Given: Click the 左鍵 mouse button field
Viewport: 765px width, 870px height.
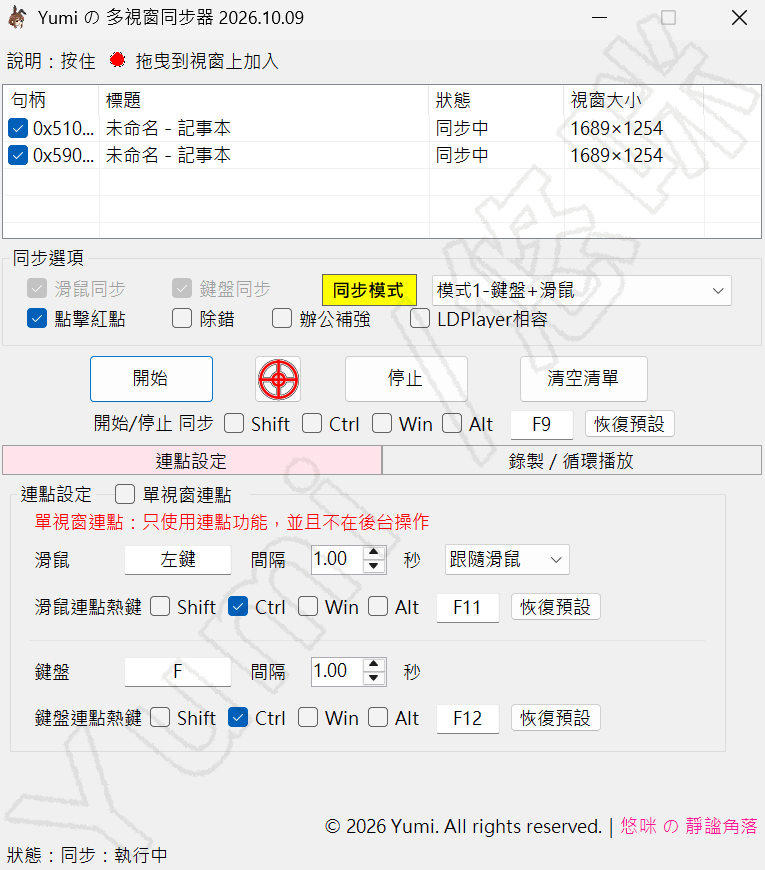Looking at the screenshot, I should click(178, 560).
